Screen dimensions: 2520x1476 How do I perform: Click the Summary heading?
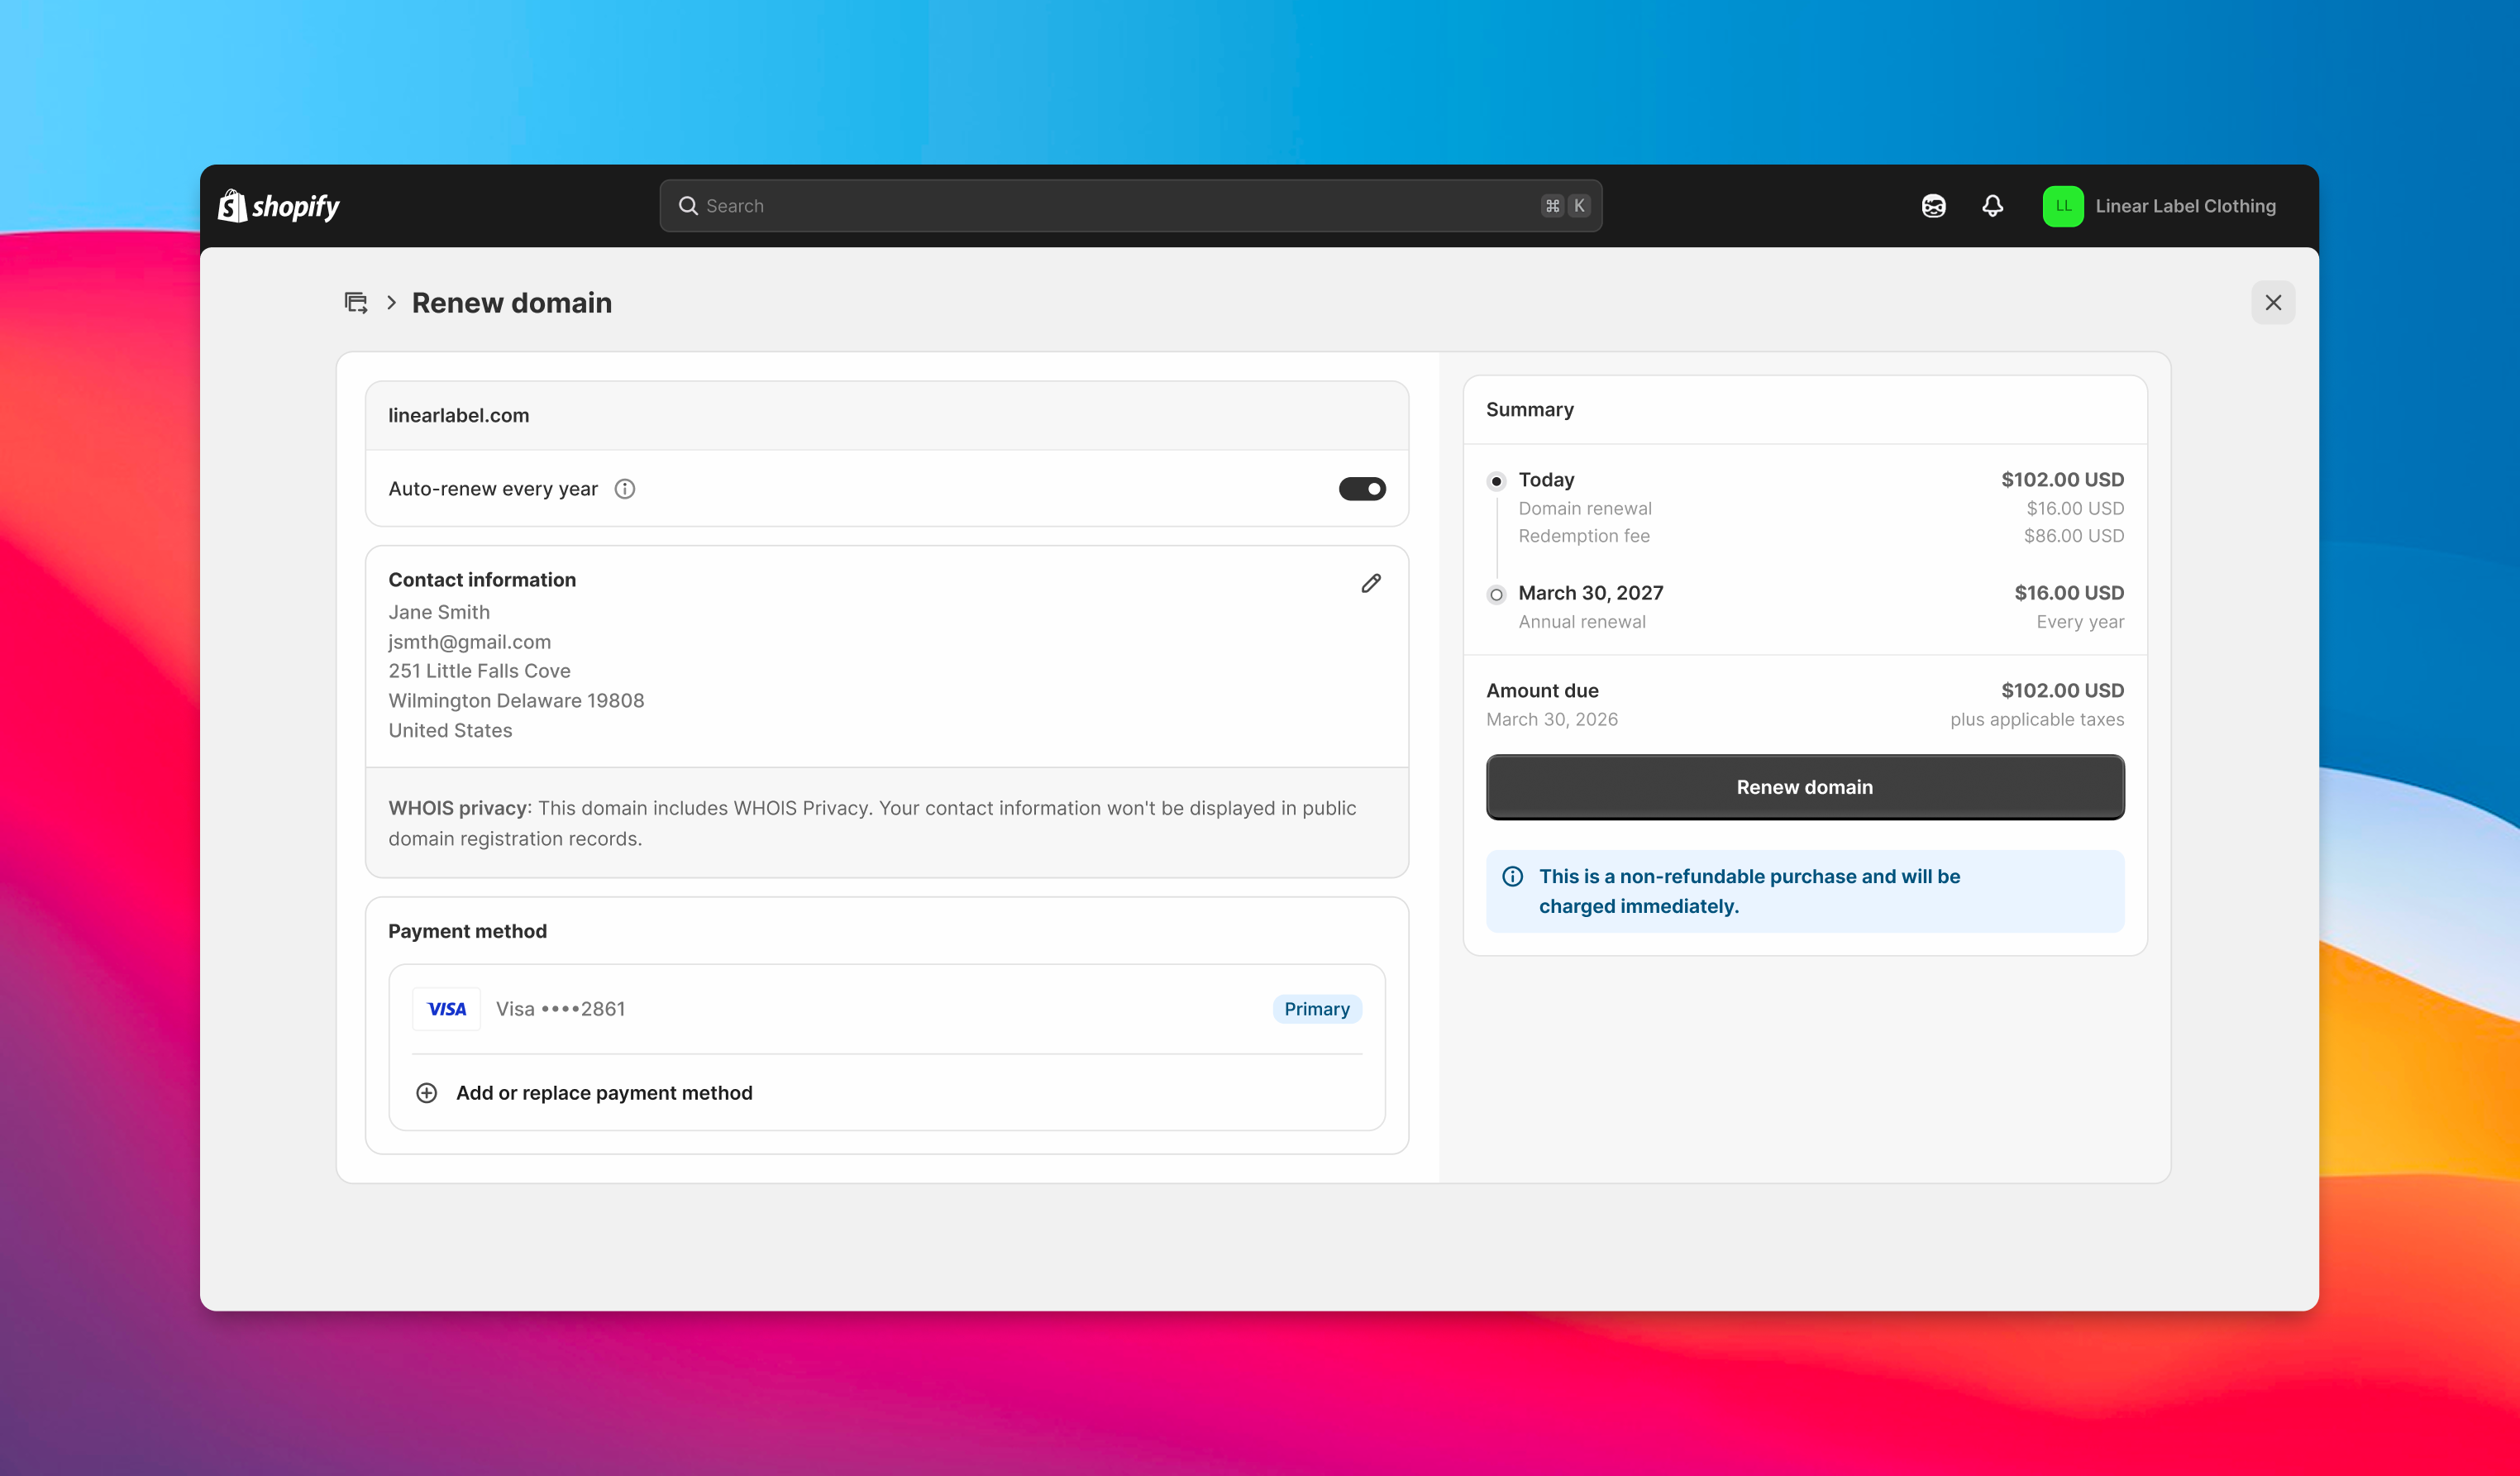[1530, 410]
